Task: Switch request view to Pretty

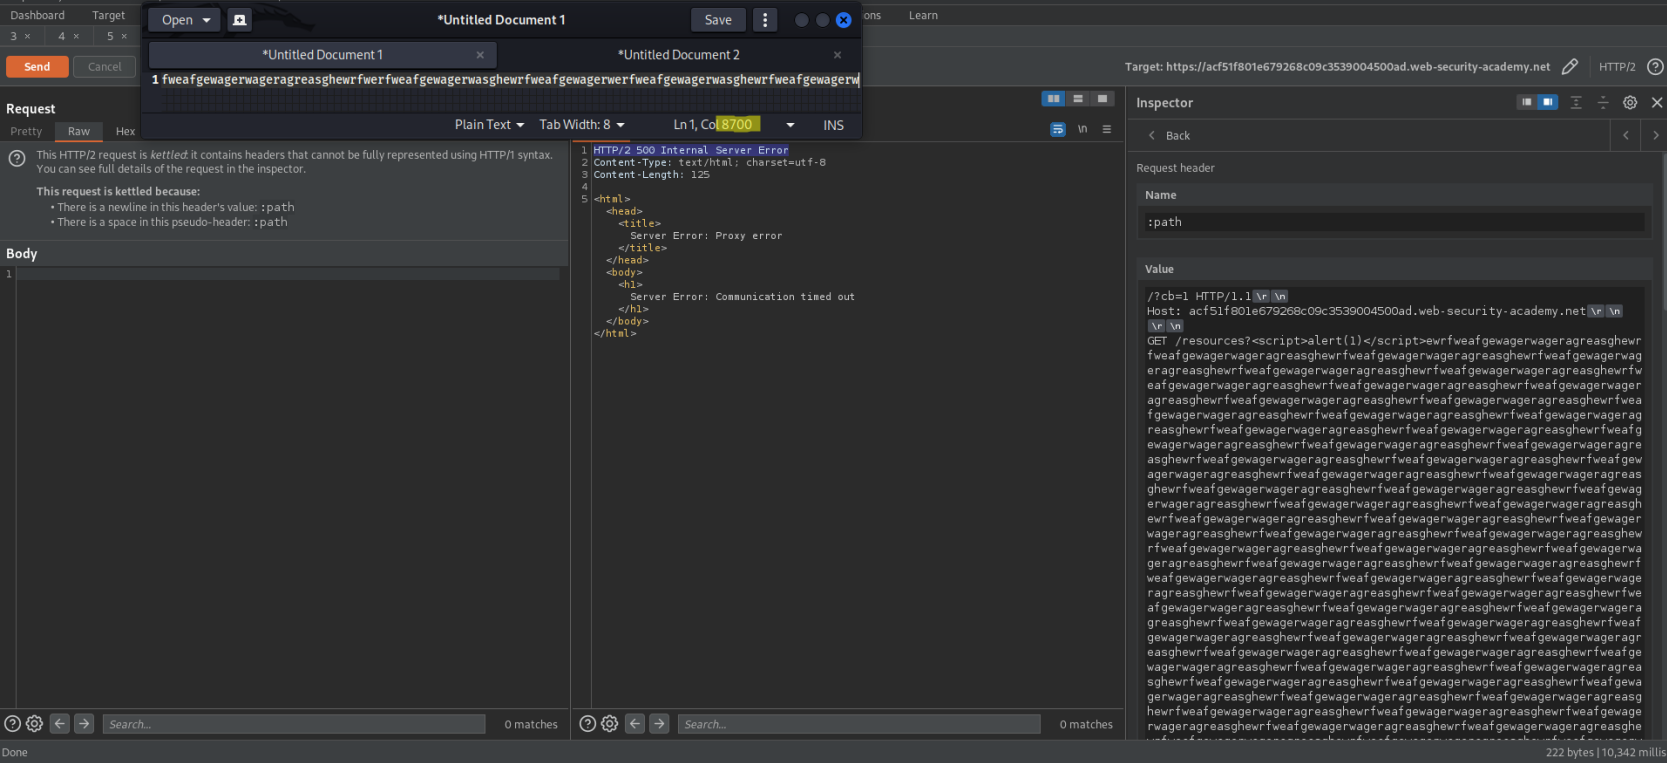Action: [x=26, y=131]
